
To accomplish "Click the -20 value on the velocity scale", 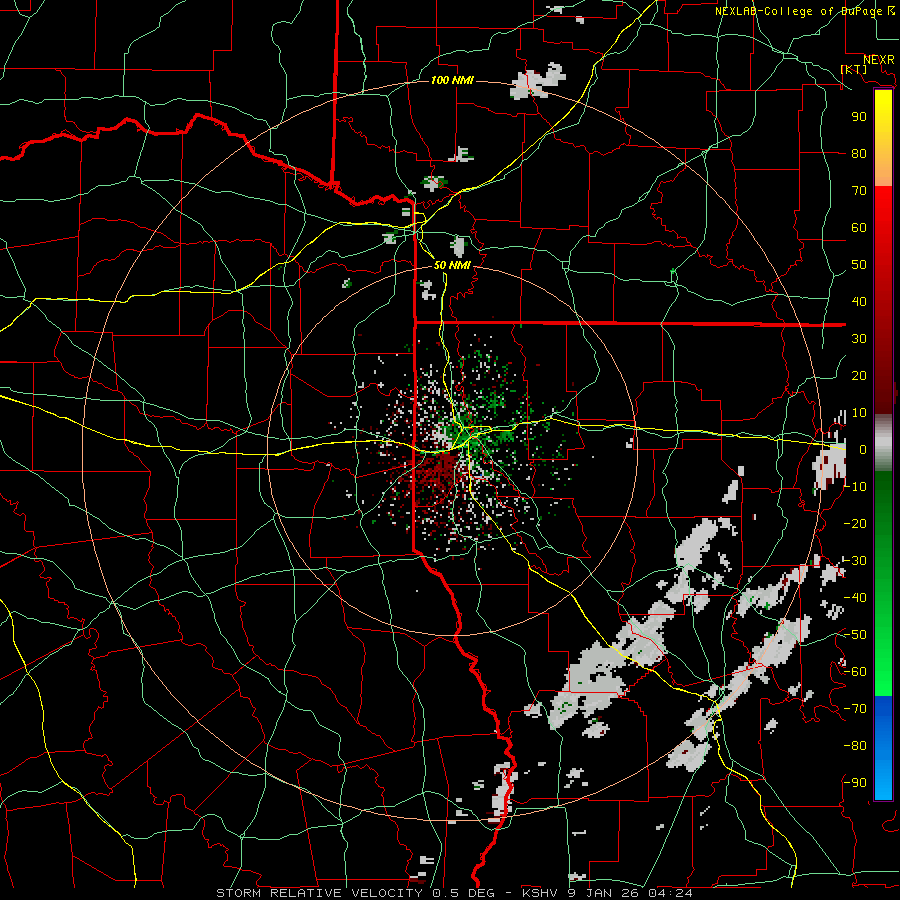I will click(x=855, y=523).
